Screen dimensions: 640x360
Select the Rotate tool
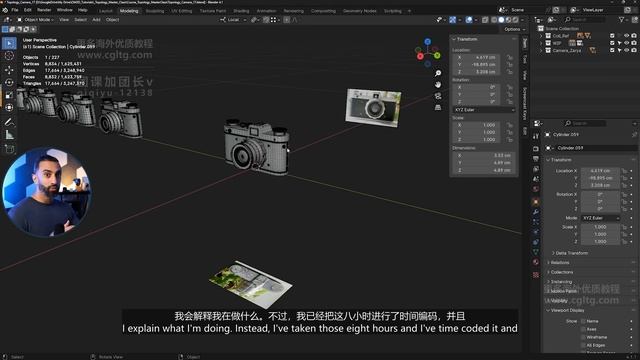point(9,82)
